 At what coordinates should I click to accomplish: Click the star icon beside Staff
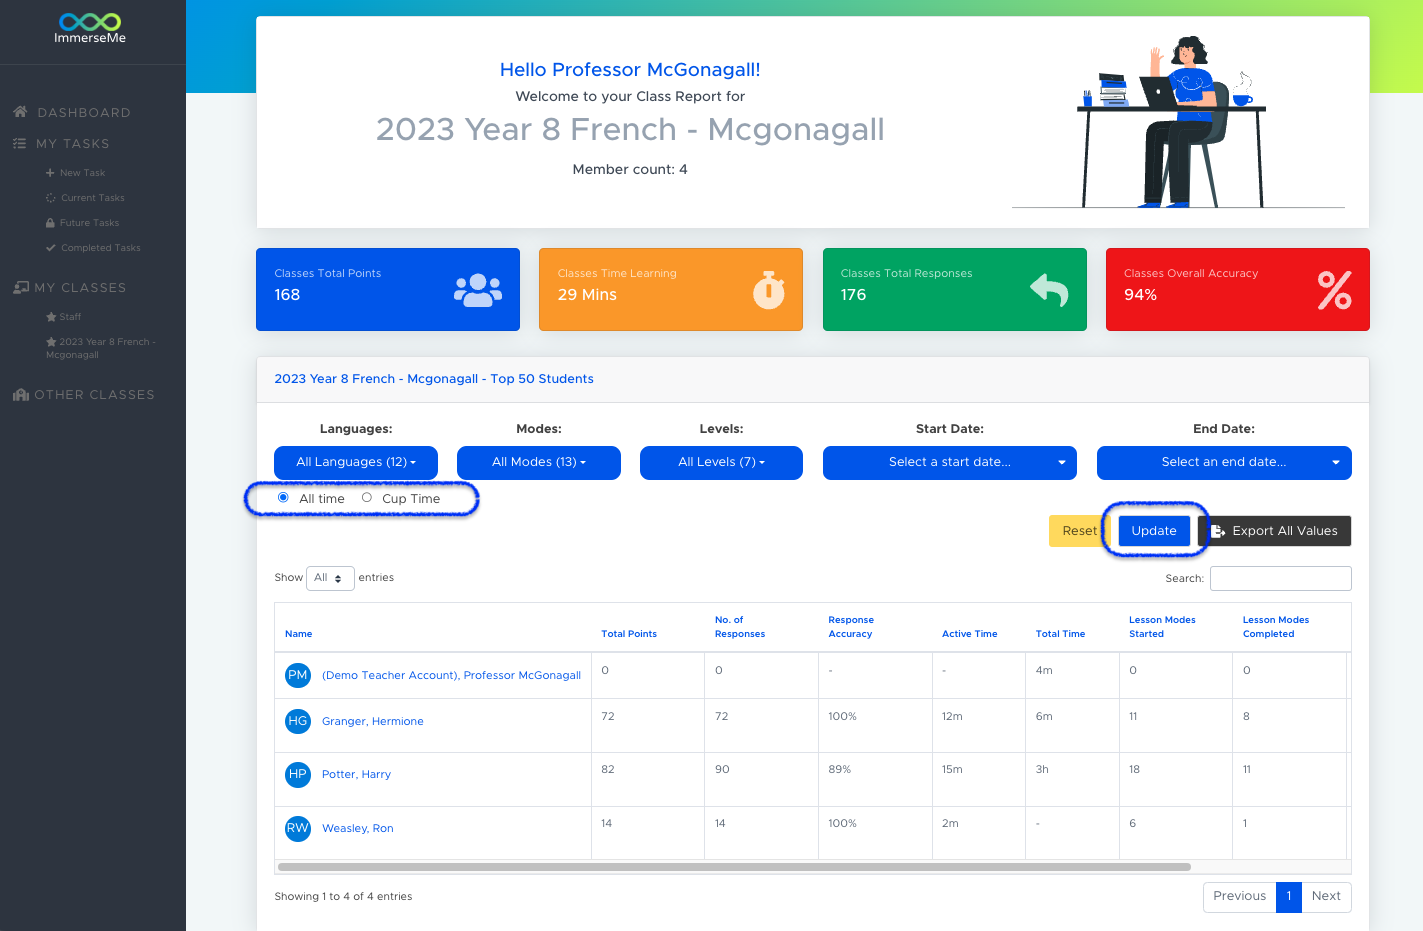point(51,317)
